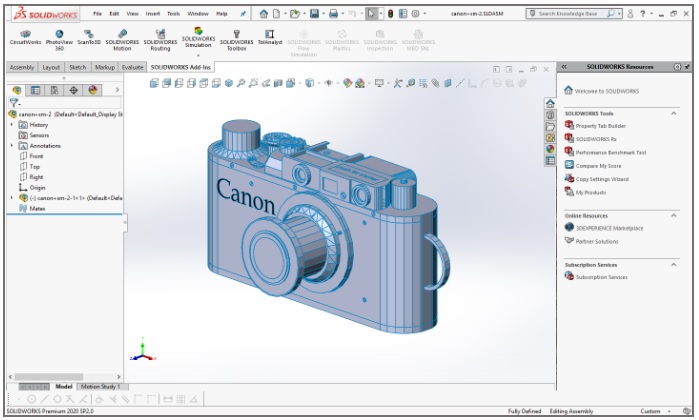
Task: Collapse the Online Resources section
Action: click(674, 216)
